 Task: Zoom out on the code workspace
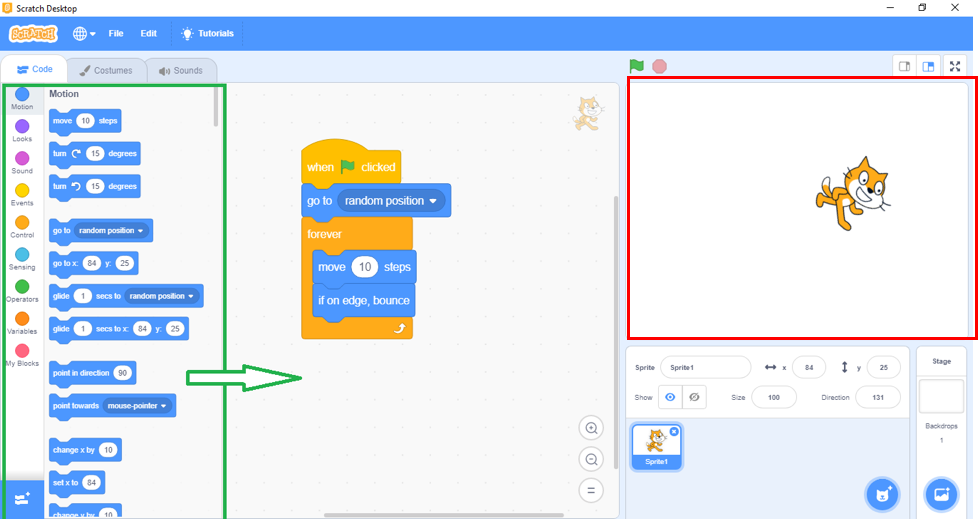click(591, 459)
